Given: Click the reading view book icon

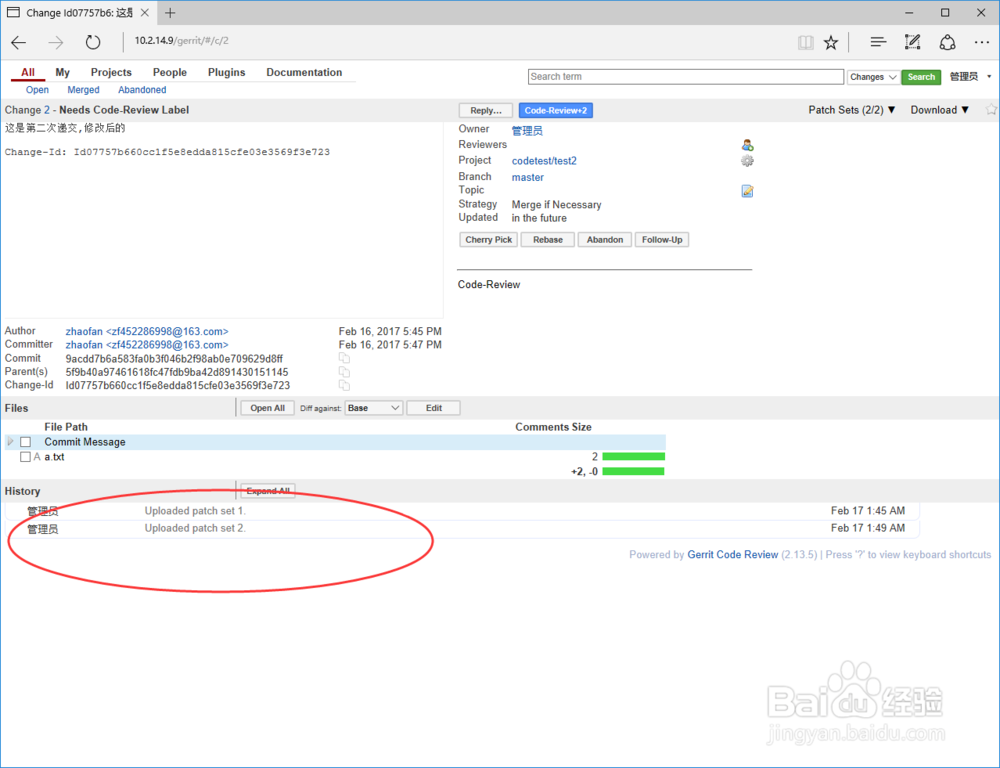Looking at the screenshot, I should pos(806,41).
